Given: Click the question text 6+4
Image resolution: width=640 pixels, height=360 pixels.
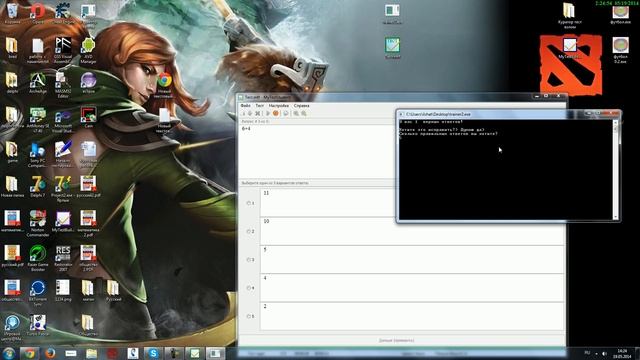Looking at the screenshot, I should [246, 129].
